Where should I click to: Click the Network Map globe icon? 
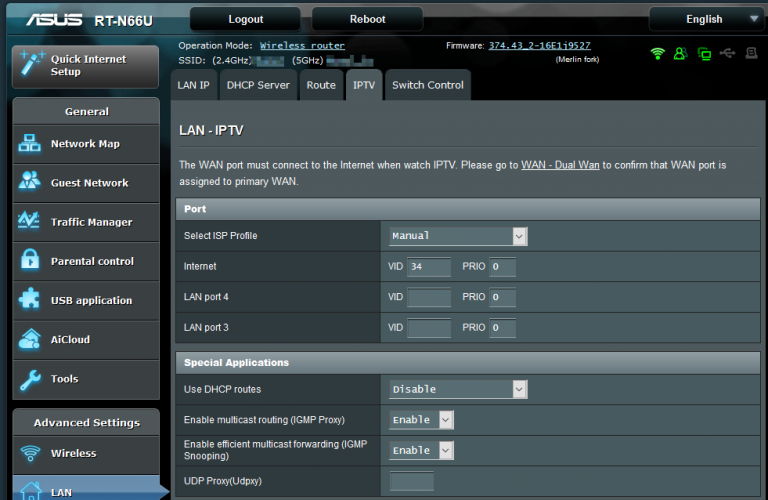click(x=30, y=144)
